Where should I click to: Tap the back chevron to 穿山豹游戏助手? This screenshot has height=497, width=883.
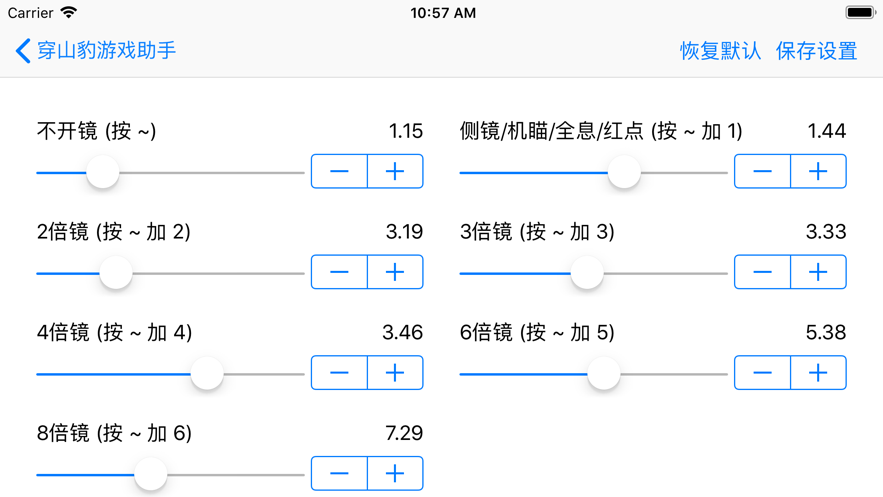point(24,50)
